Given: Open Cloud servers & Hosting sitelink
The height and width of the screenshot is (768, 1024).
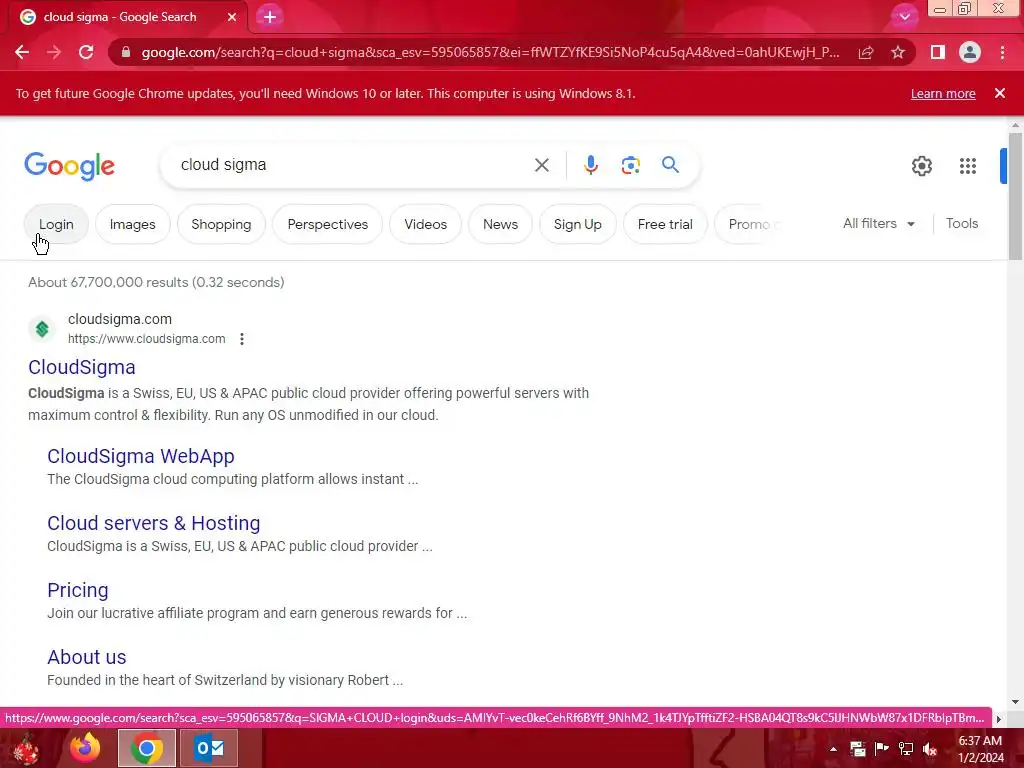Looking at the screenshot, I should click(x=153, y=523).
